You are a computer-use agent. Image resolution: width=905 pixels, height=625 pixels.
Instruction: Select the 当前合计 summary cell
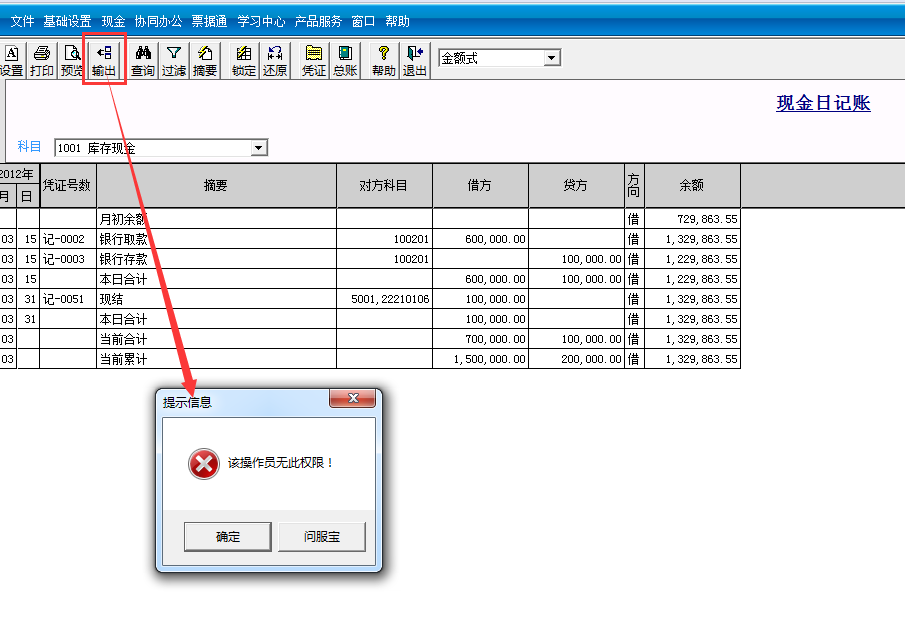(x=216, y=339)
